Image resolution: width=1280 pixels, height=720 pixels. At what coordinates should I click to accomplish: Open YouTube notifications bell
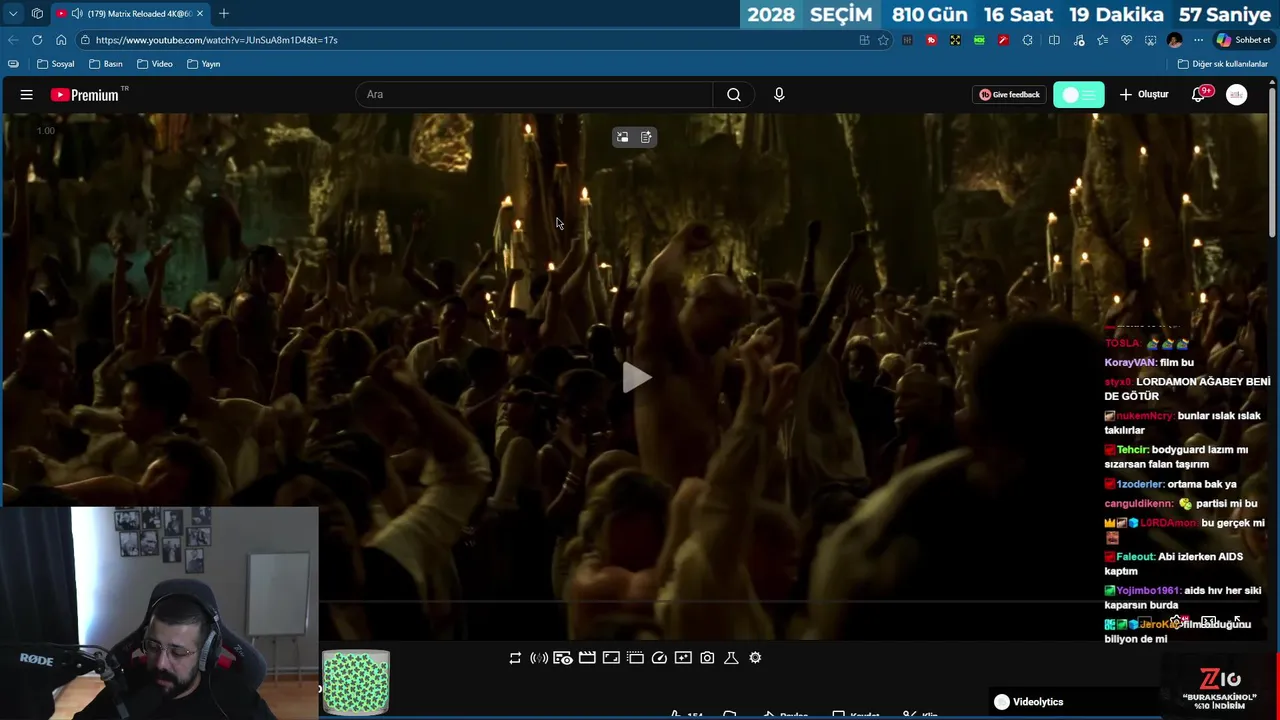click(x=1199, y=94)
